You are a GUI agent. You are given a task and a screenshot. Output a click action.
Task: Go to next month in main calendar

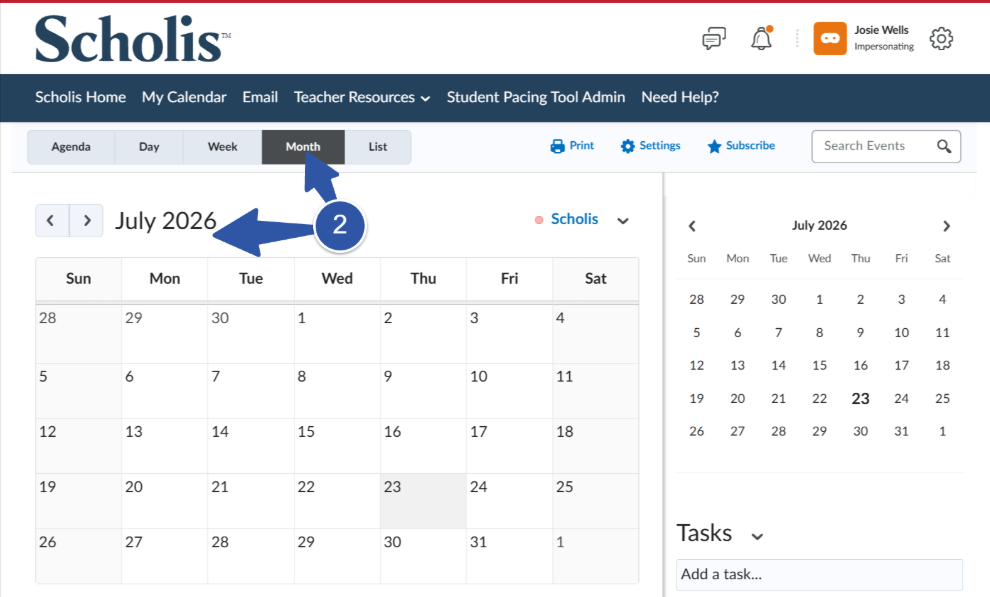tap(86, 220)
